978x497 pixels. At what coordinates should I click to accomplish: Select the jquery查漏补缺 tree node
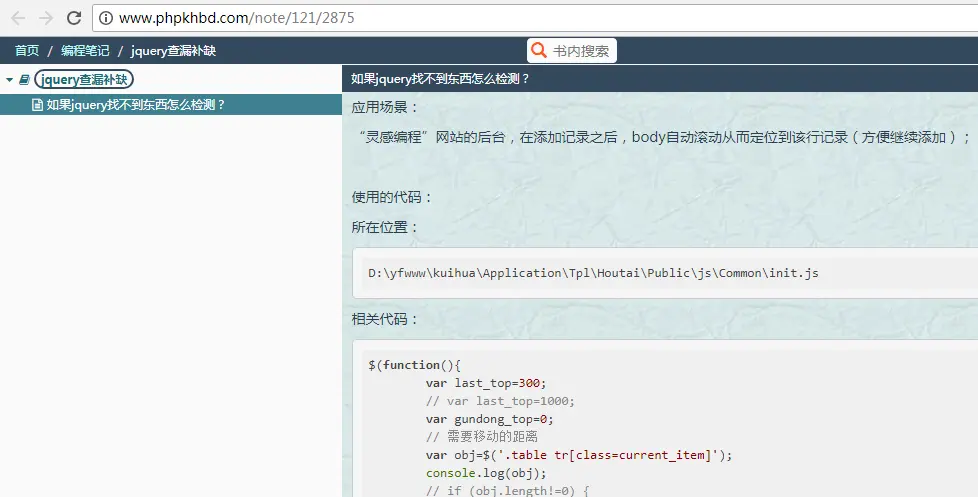coord(84,79)
